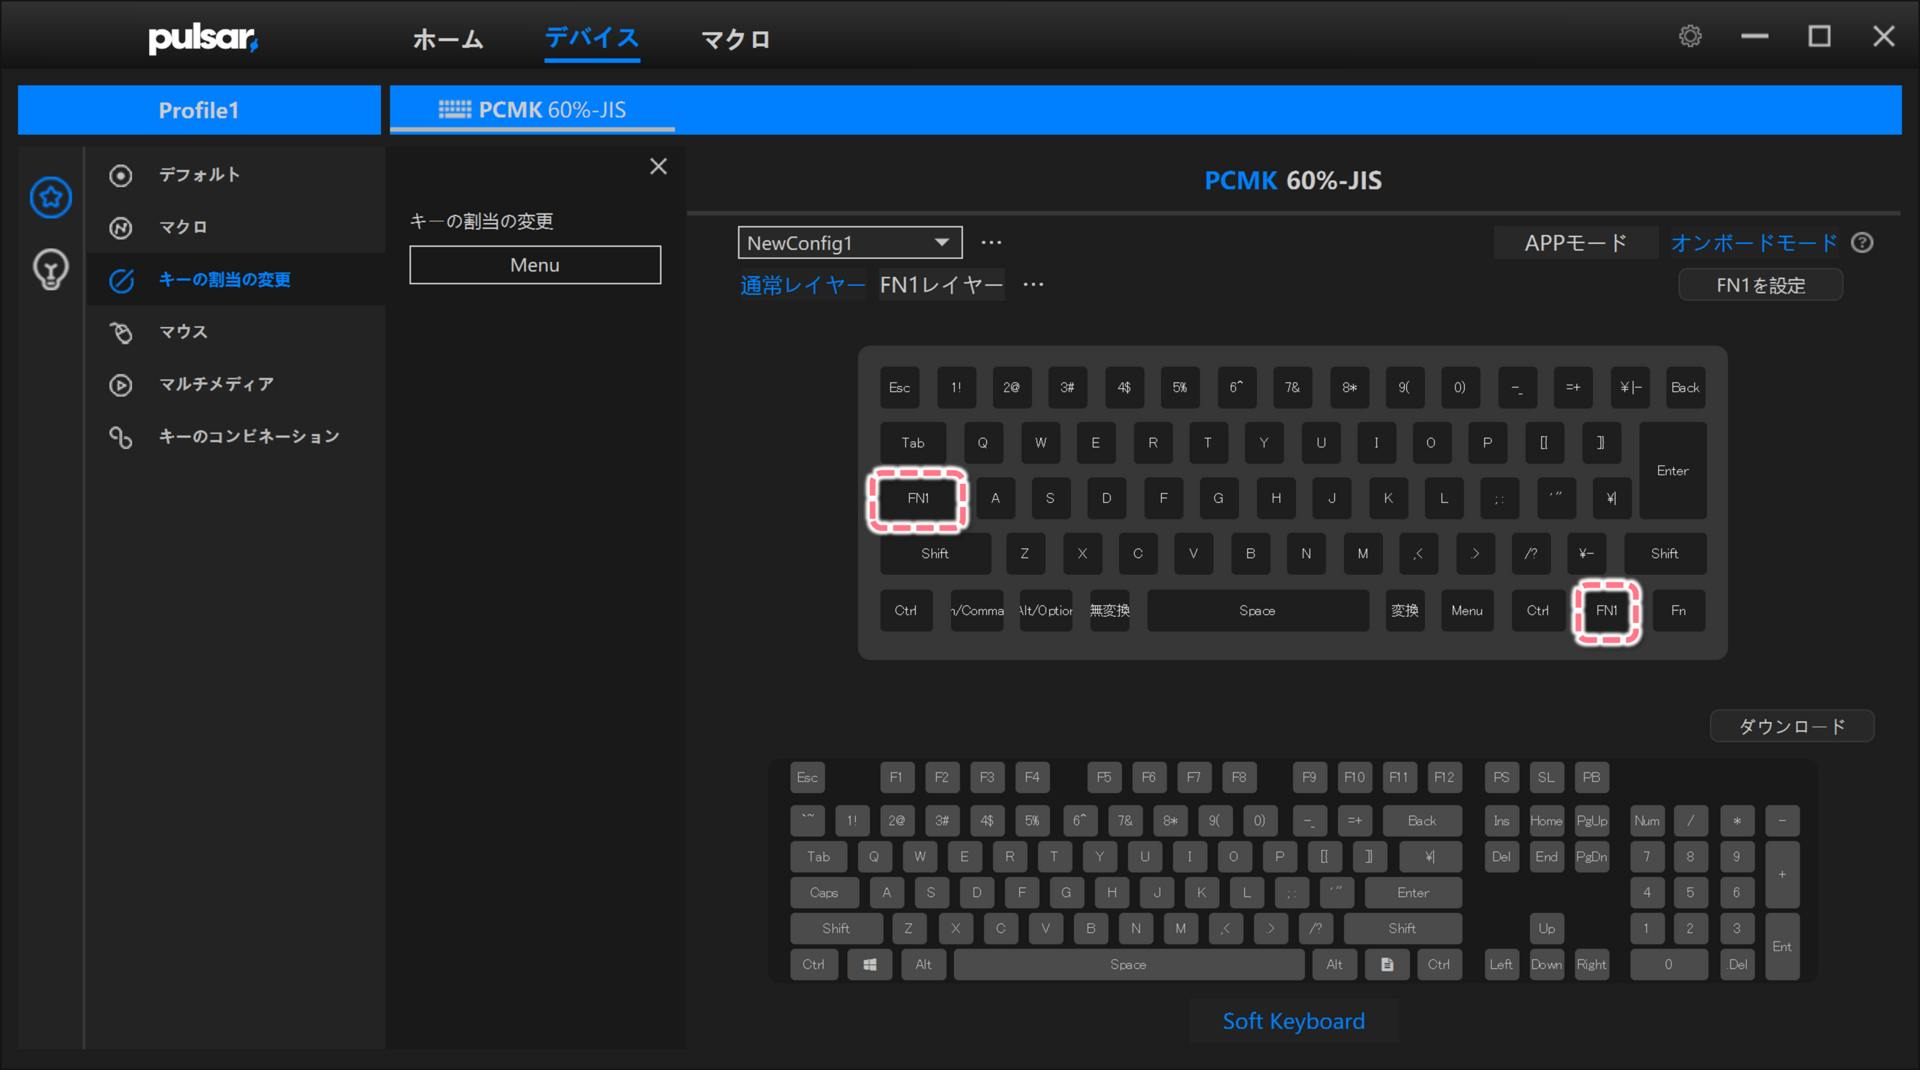Select the Enter key on PCMK layout

pos(1672,471)
